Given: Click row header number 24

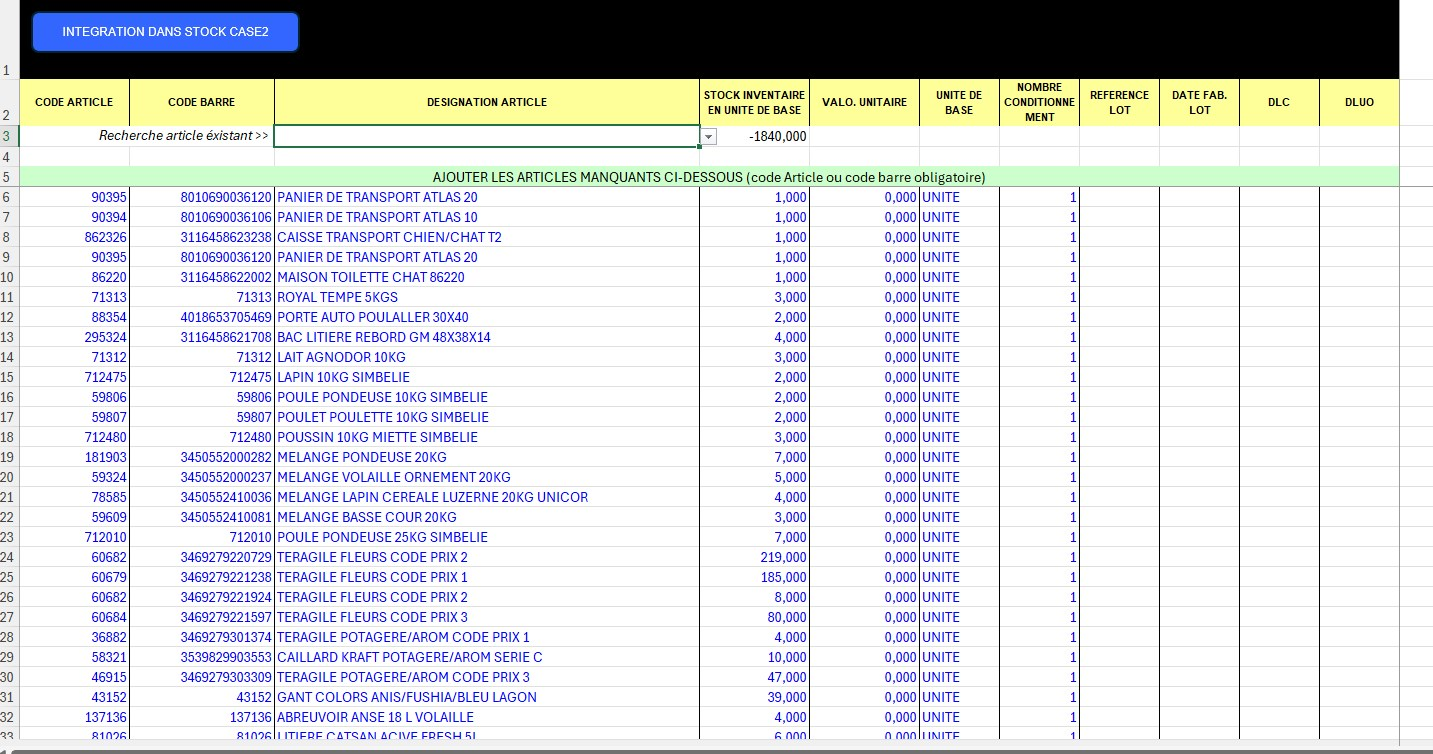Looking at the screenshot, I should pos(8,557).
